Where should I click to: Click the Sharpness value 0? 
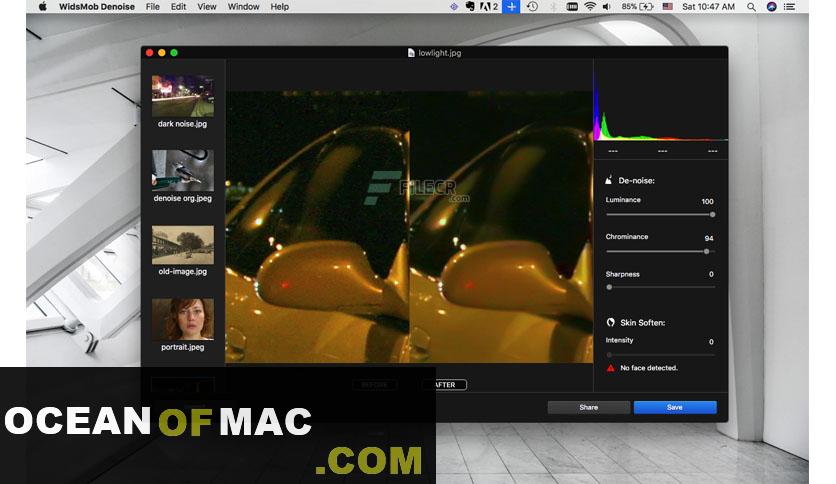(x=711, y=274)
